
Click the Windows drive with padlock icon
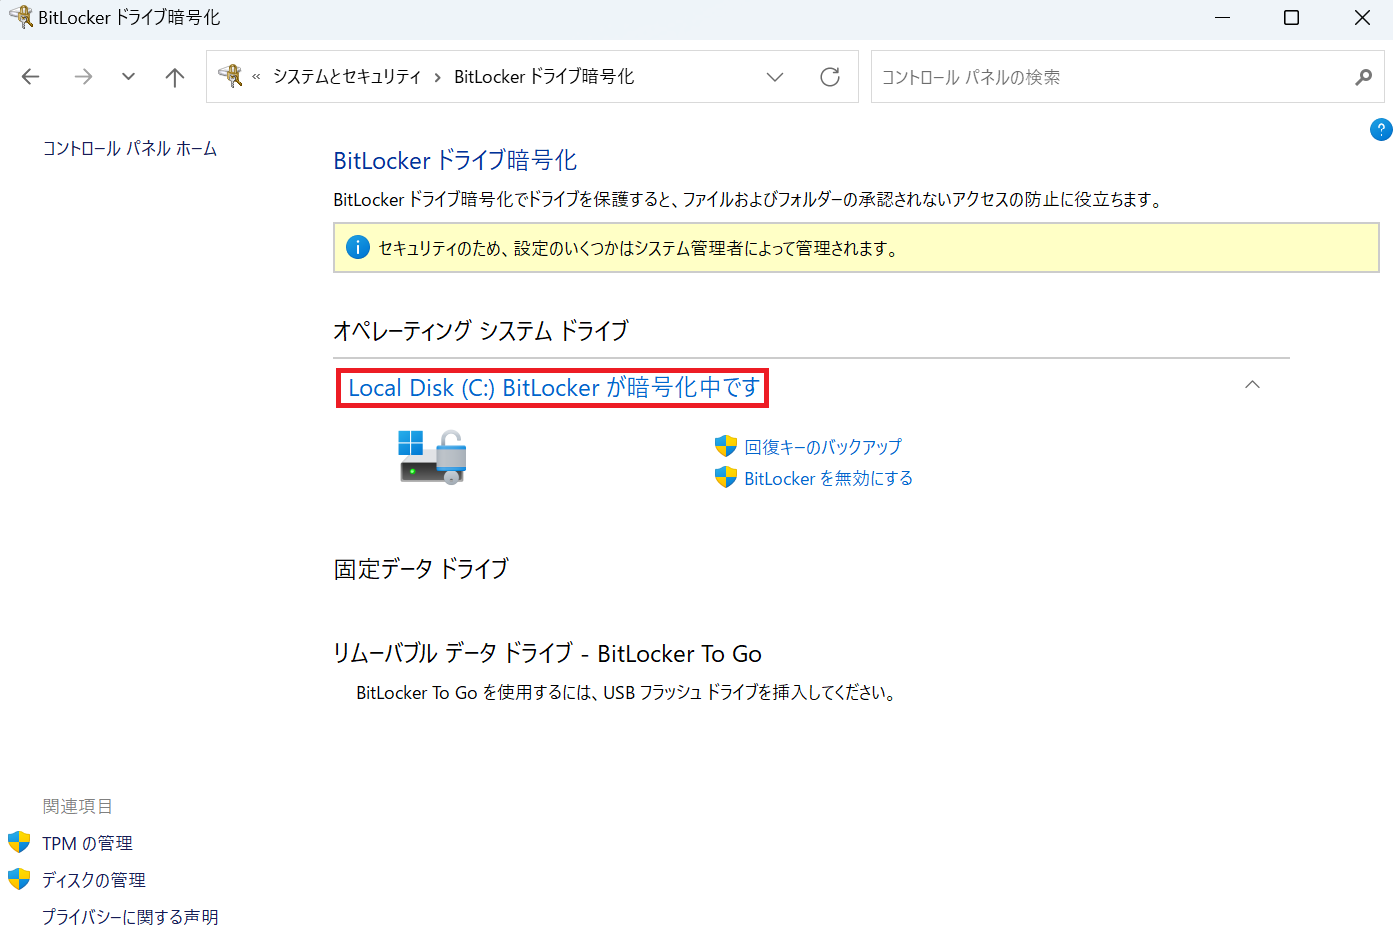433,458
